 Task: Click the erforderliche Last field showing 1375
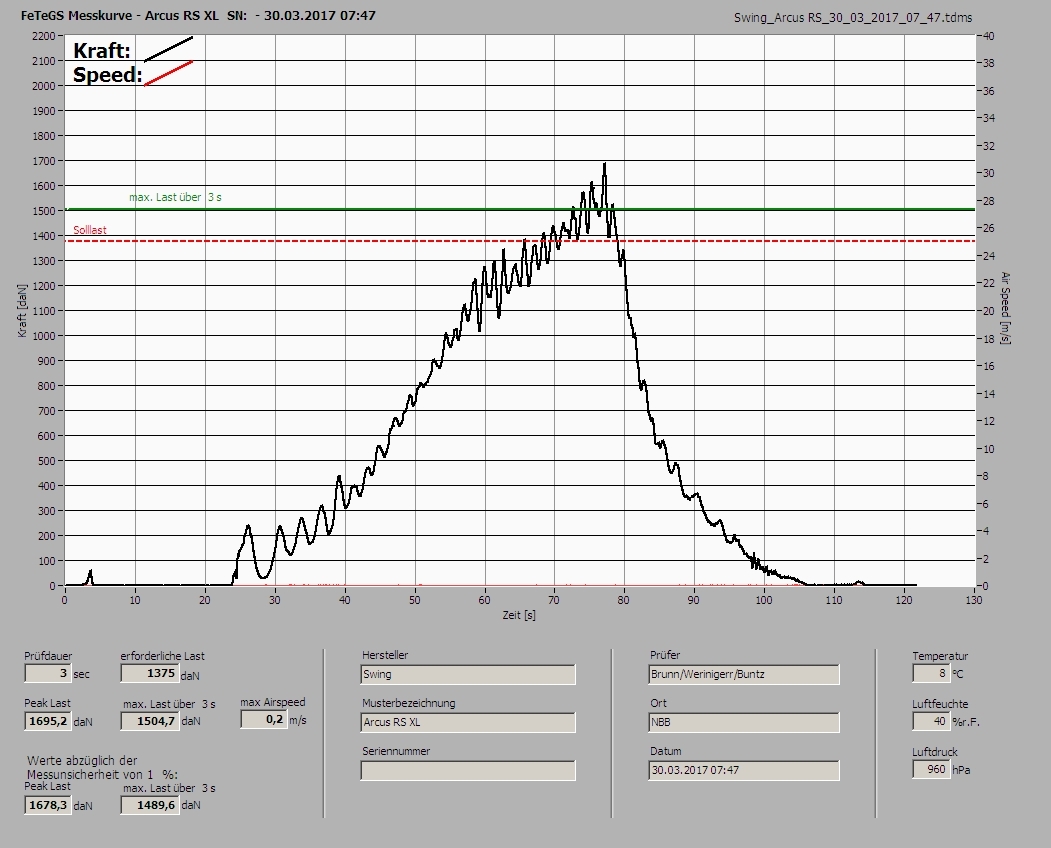[x=149, y=673]
